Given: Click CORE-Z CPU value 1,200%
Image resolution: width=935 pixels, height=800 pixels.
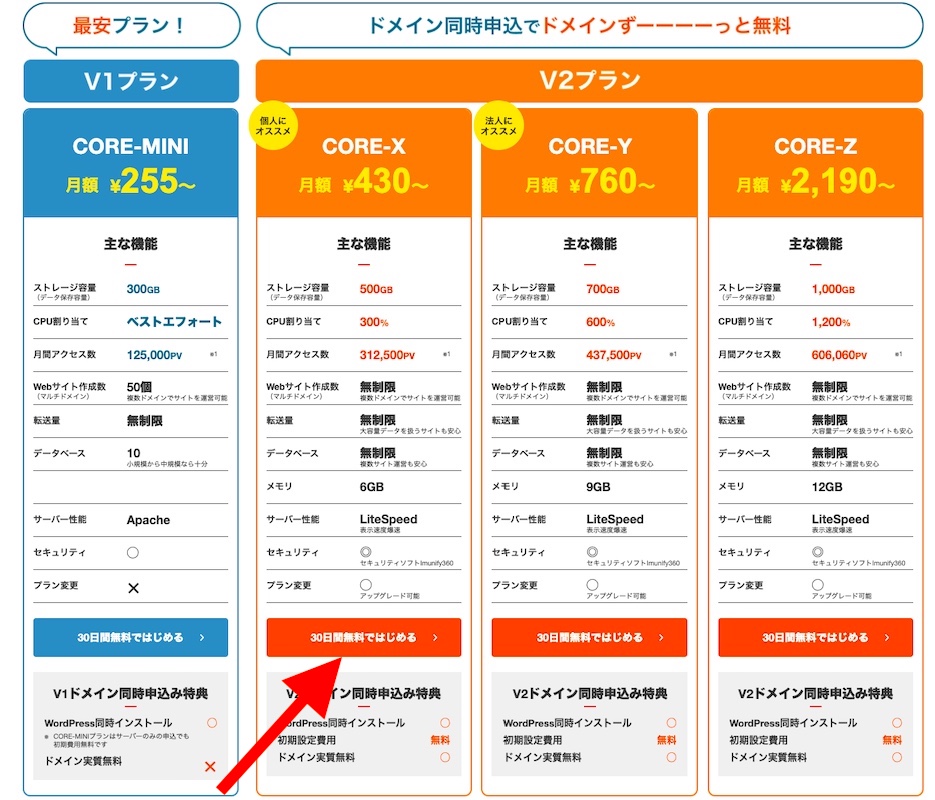Looking at the screenshot, I should coord(831,322).
